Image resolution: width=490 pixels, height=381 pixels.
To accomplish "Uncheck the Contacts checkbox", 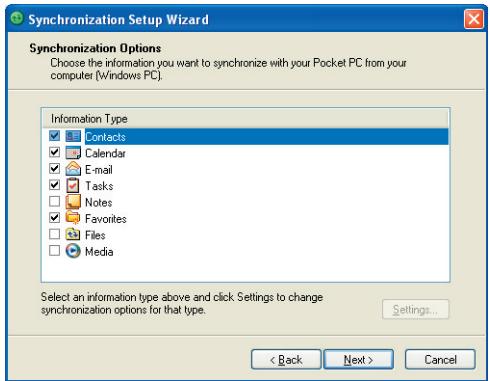I will 54,136.
